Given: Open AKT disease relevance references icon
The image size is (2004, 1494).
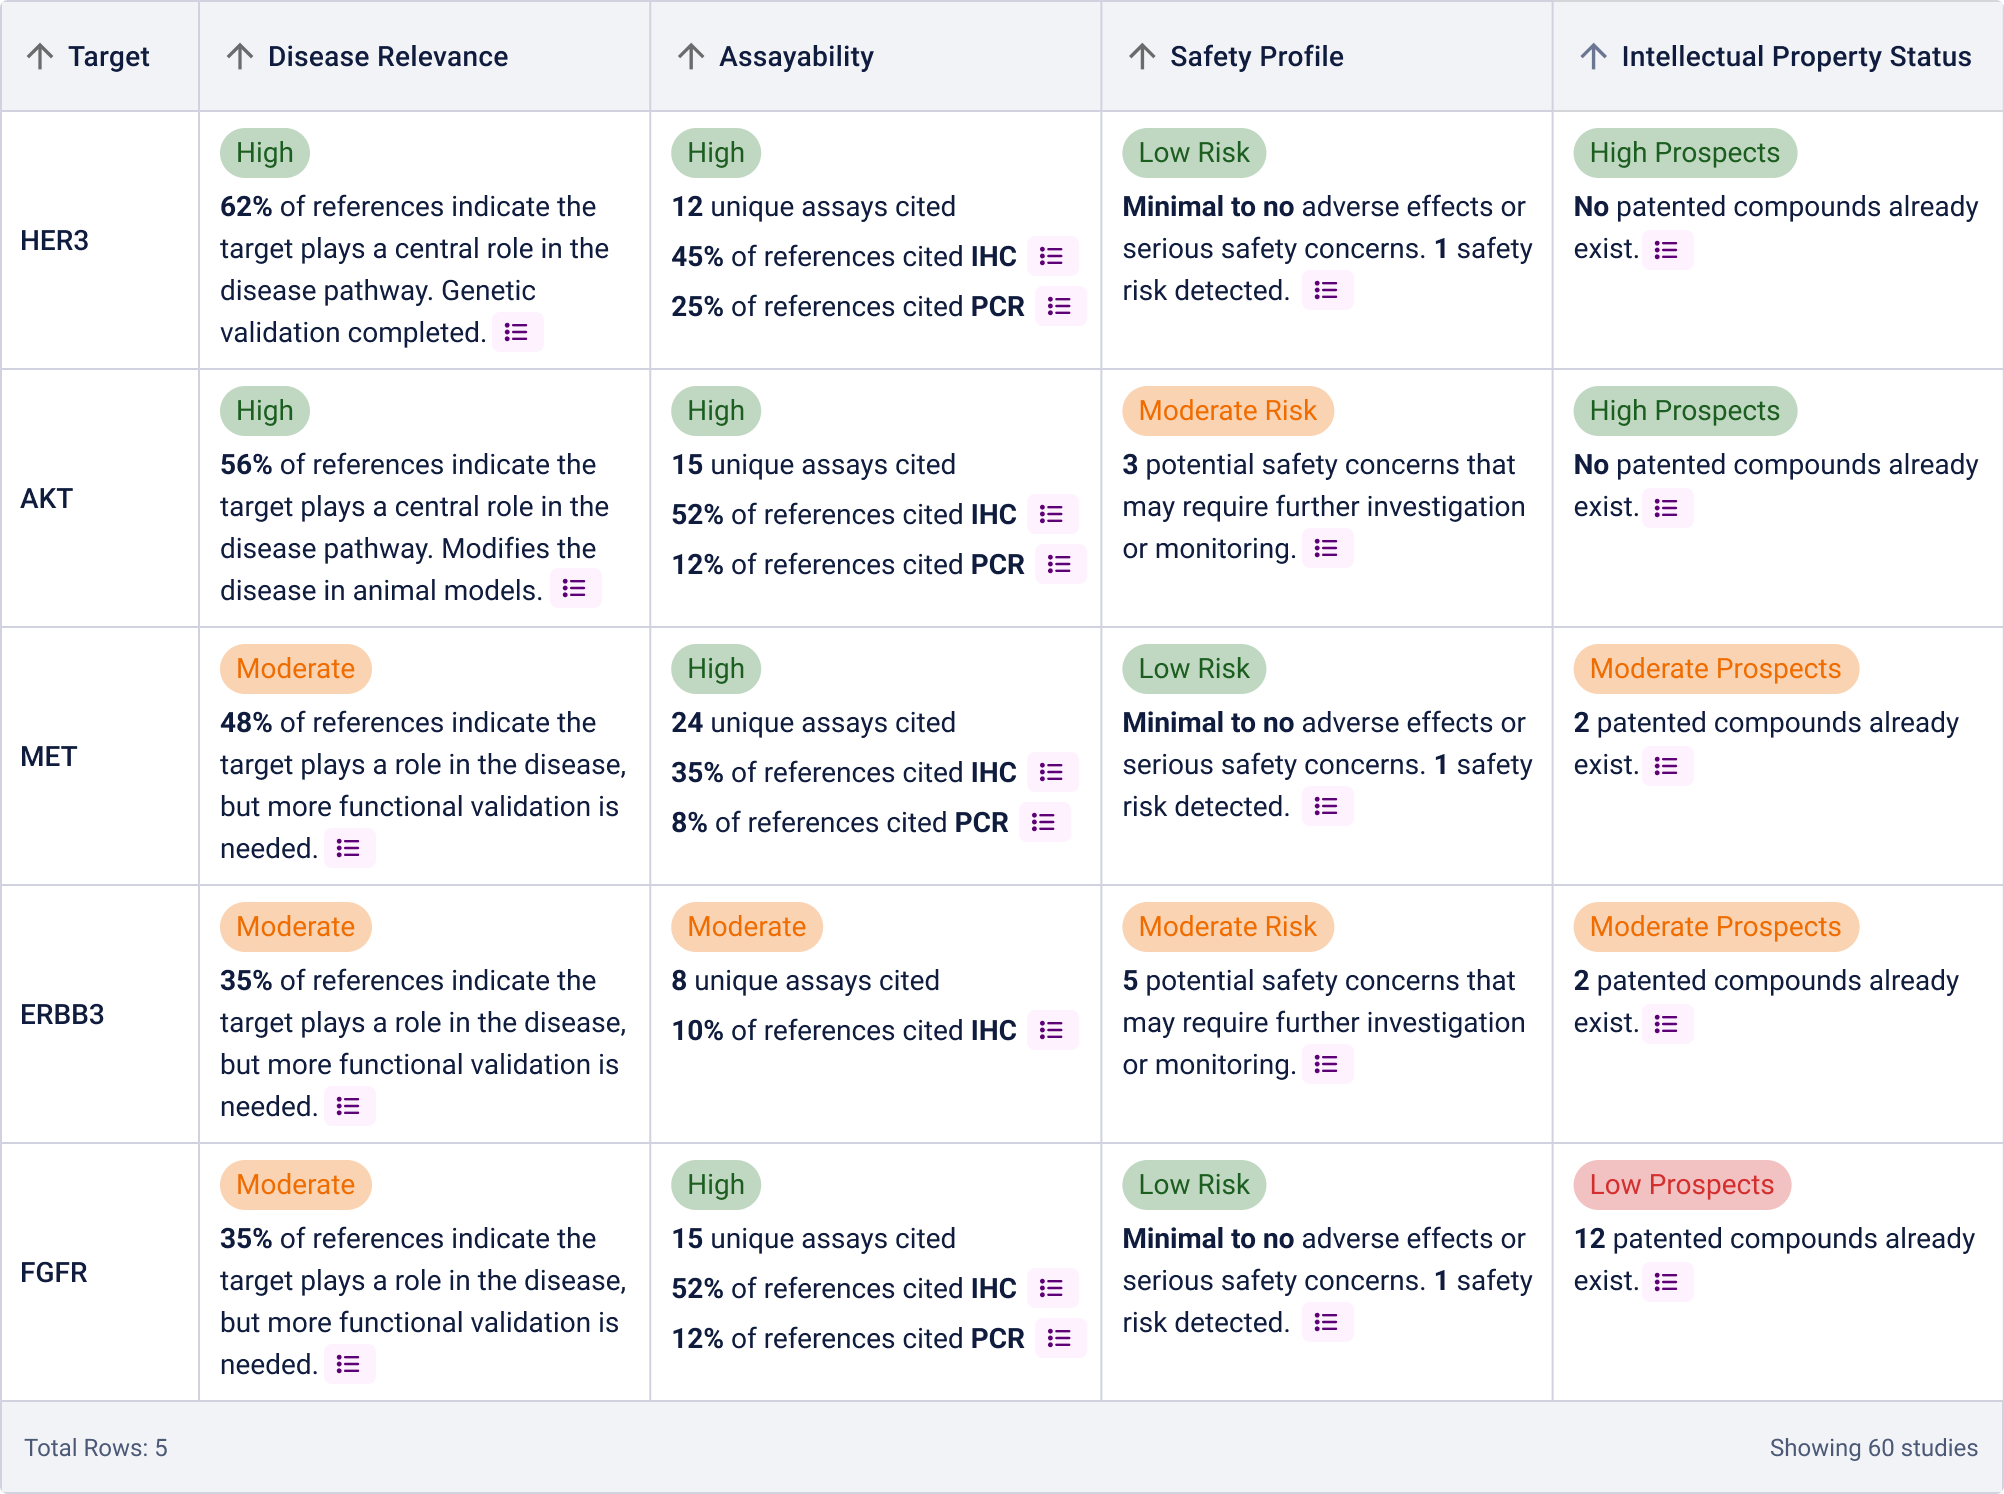Looking at the screenshot, I should pos(575,588).
